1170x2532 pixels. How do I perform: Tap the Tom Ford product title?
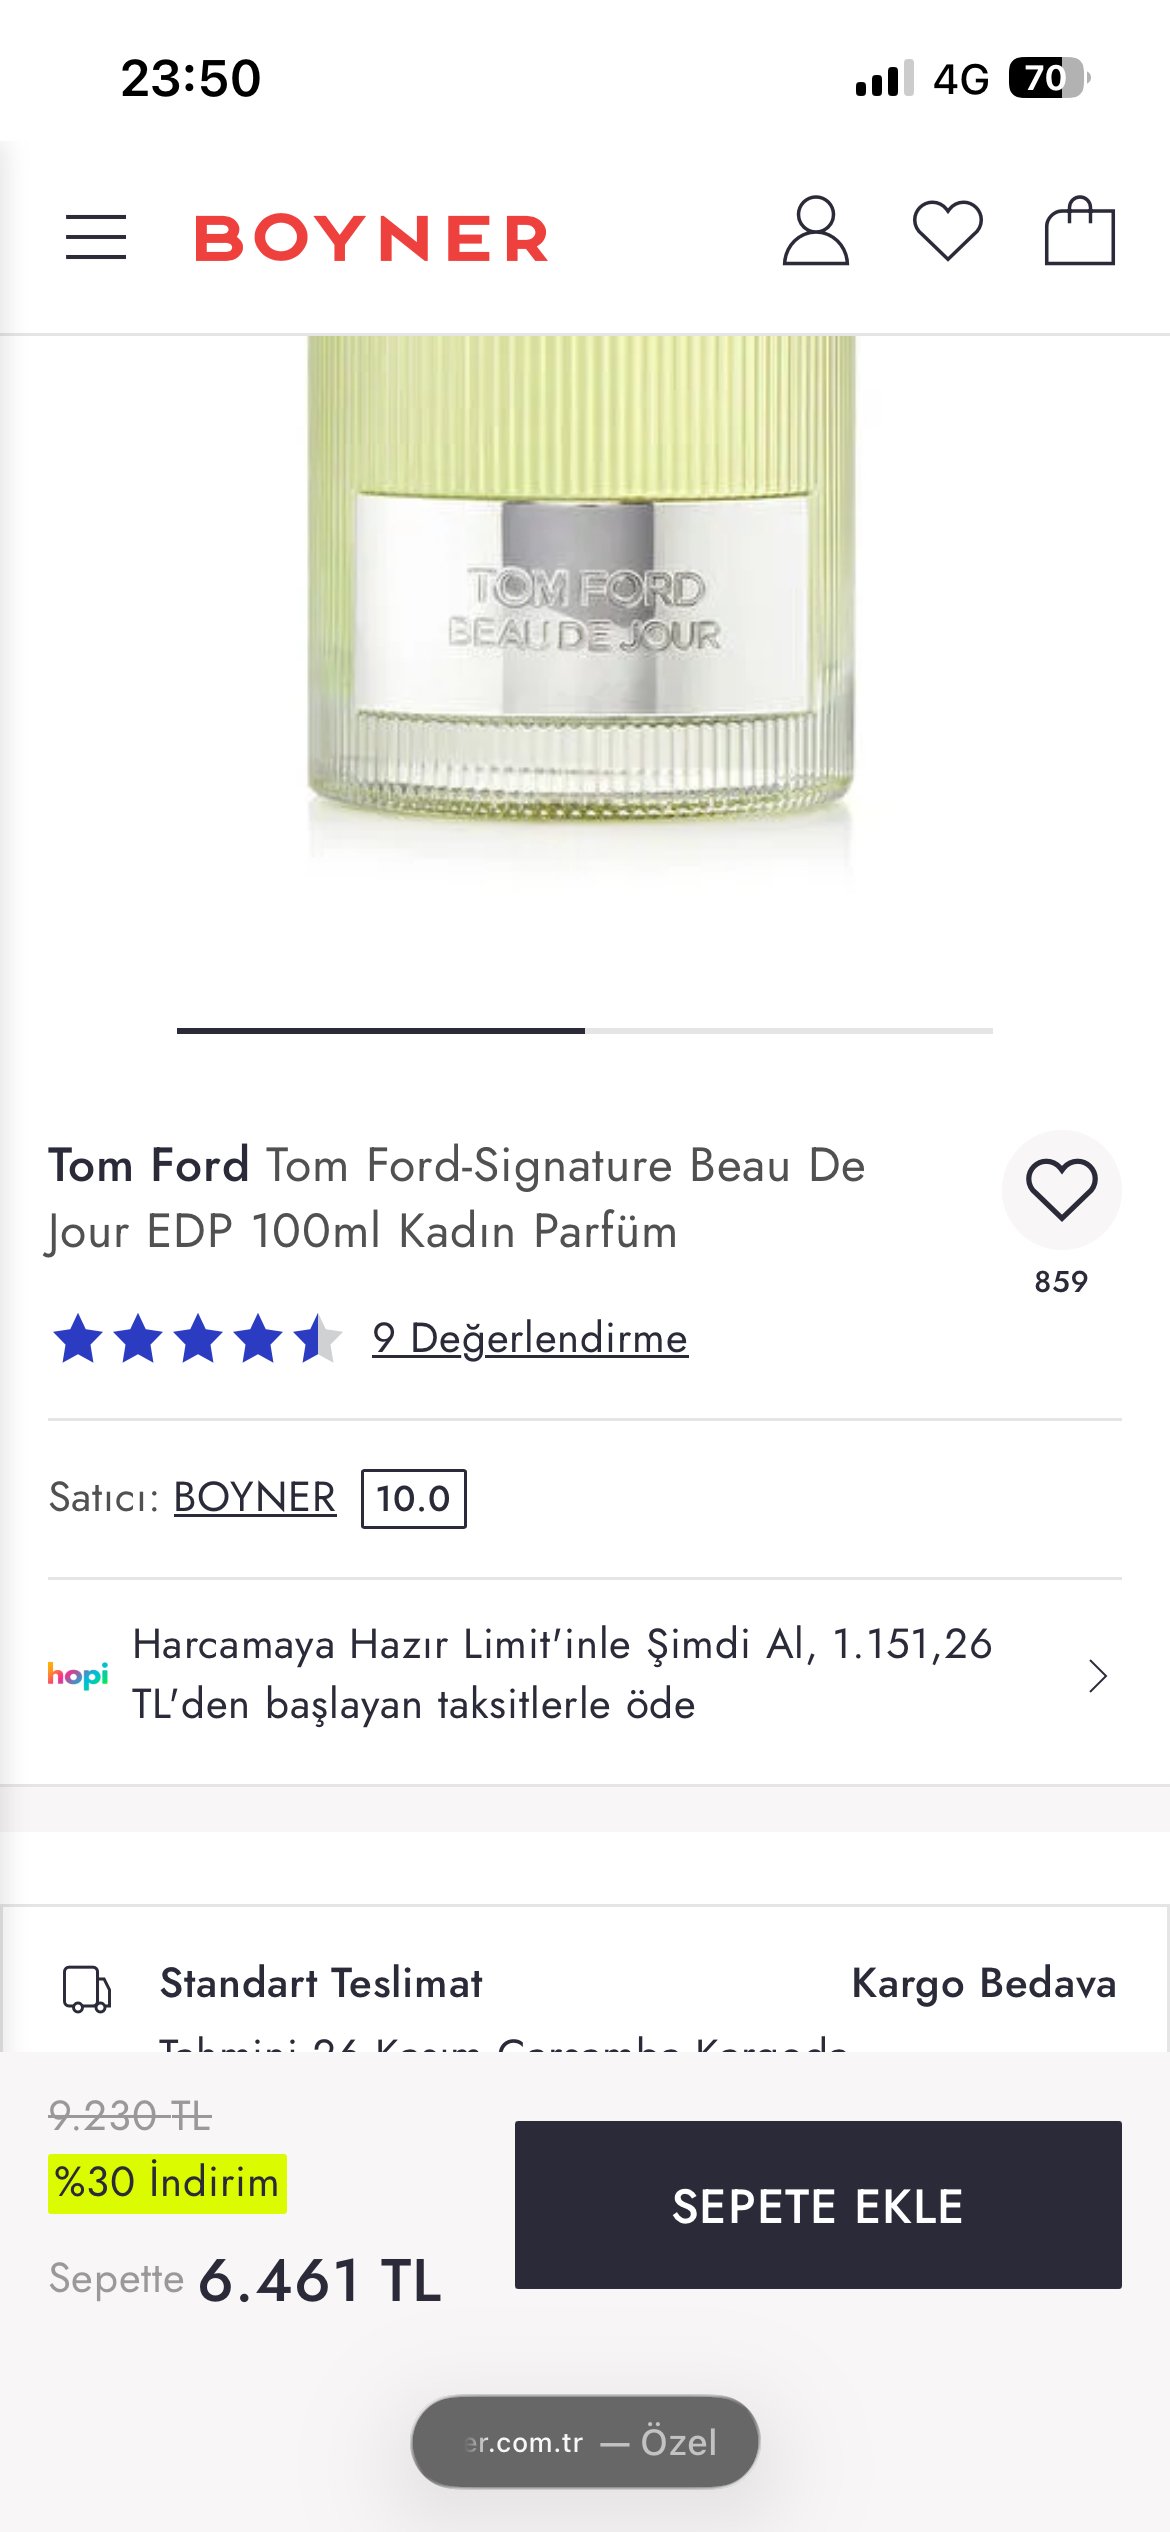click(x=456, y=1198)
